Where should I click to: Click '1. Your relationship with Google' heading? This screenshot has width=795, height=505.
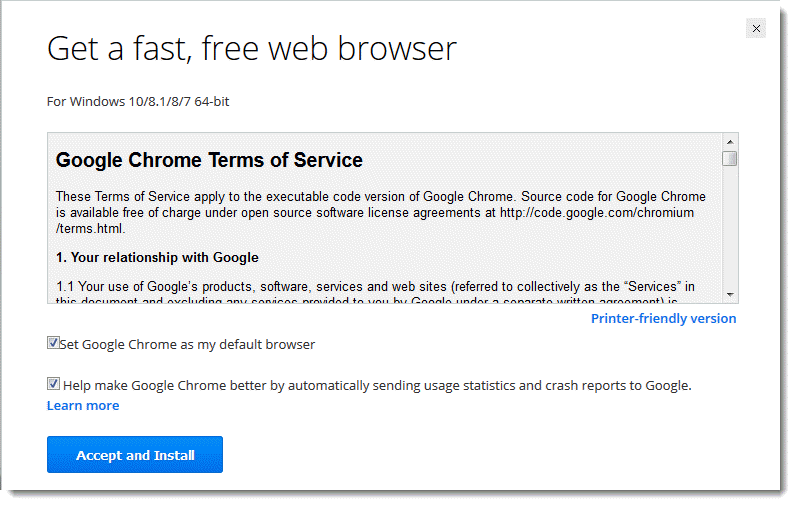click(157, 257)
